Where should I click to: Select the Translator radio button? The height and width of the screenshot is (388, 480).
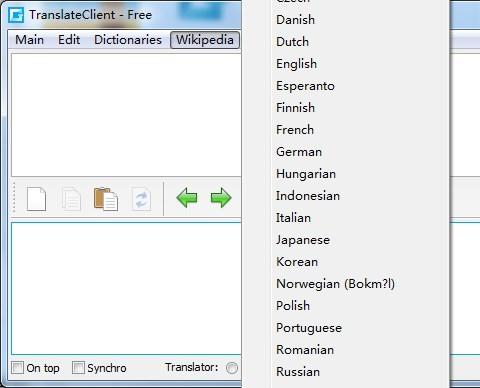(x=232, y=368)
